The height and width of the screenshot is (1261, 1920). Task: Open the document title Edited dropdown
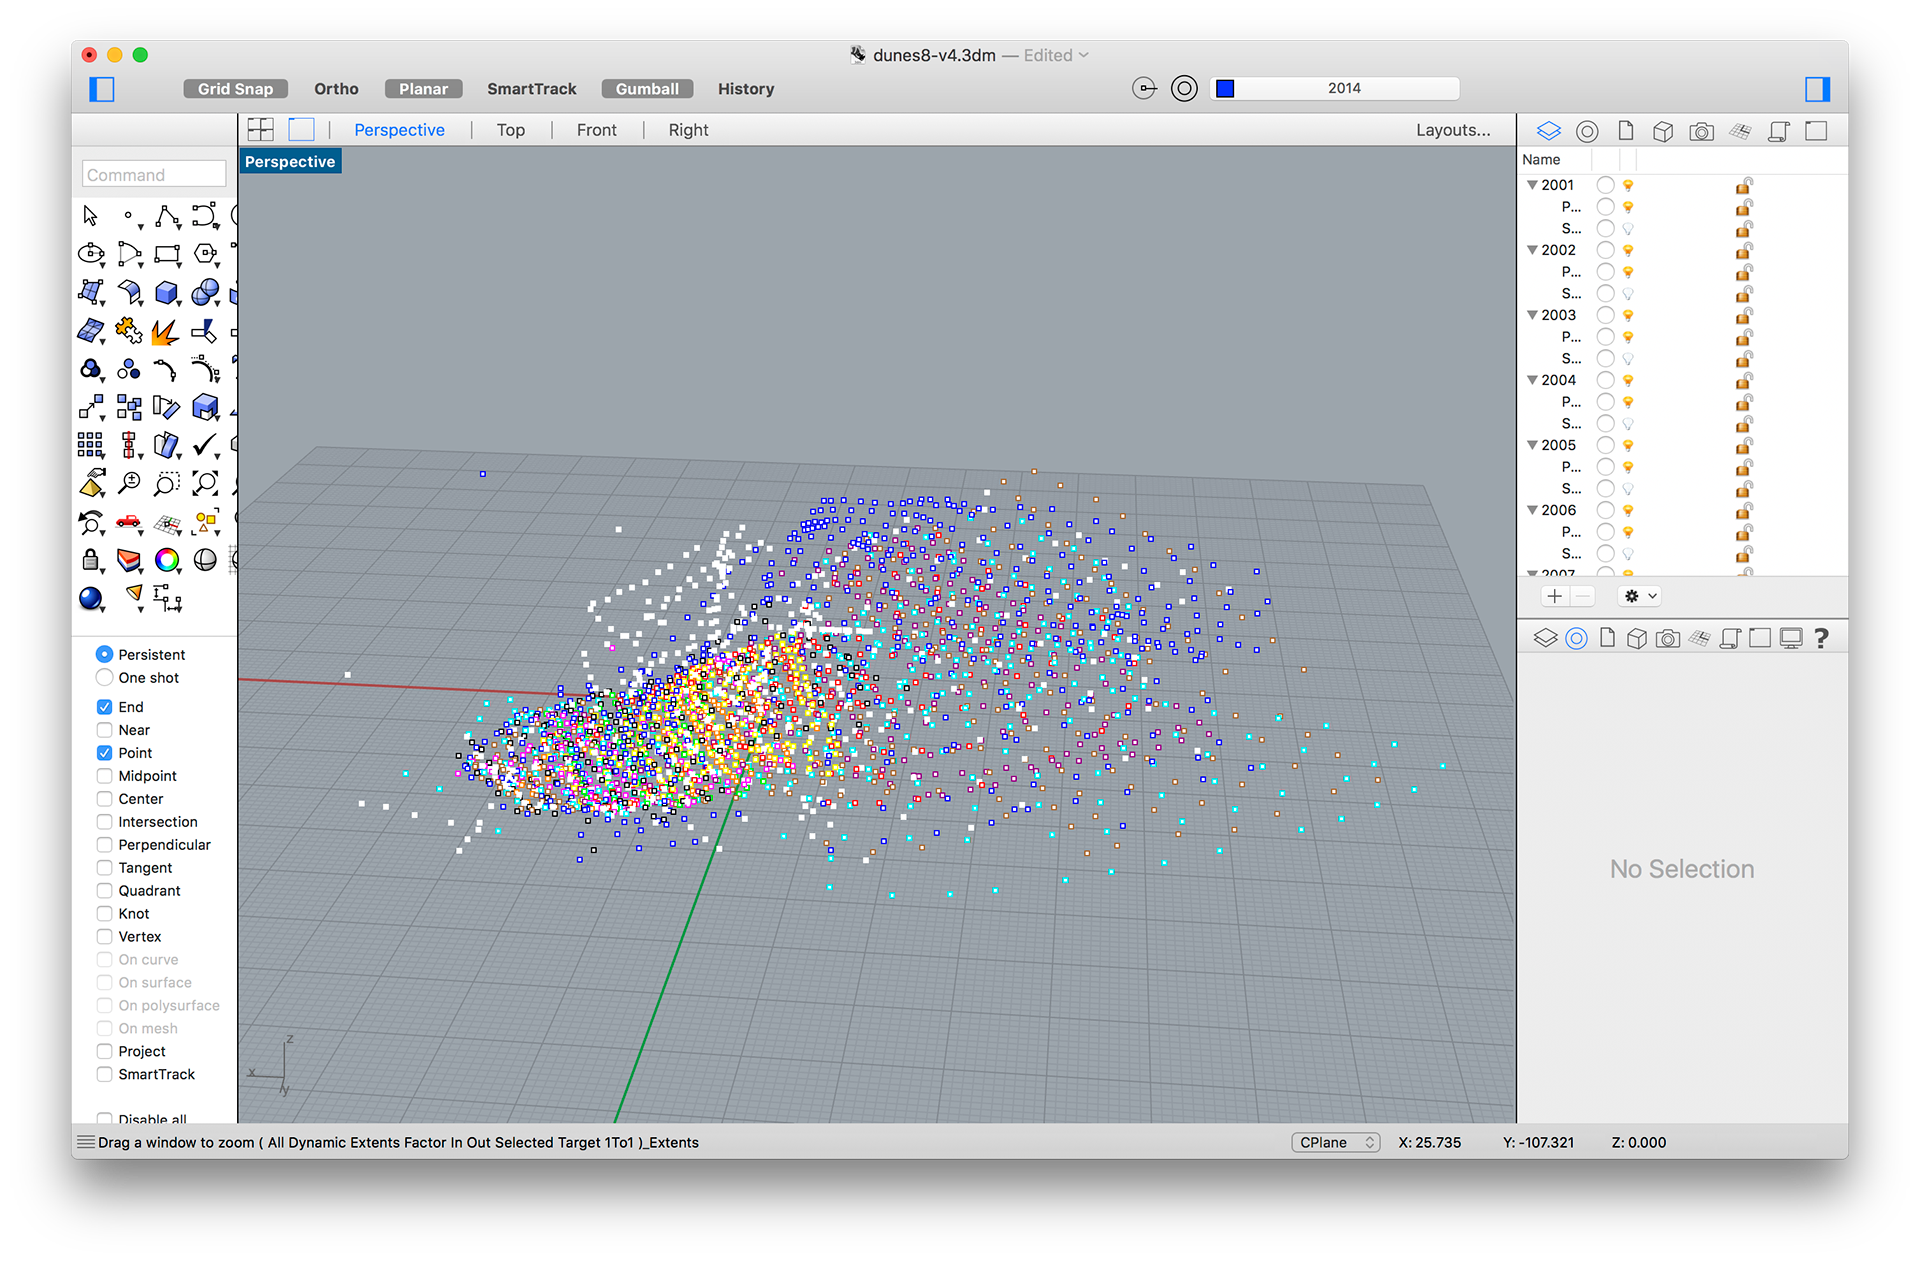point(1056,56)
